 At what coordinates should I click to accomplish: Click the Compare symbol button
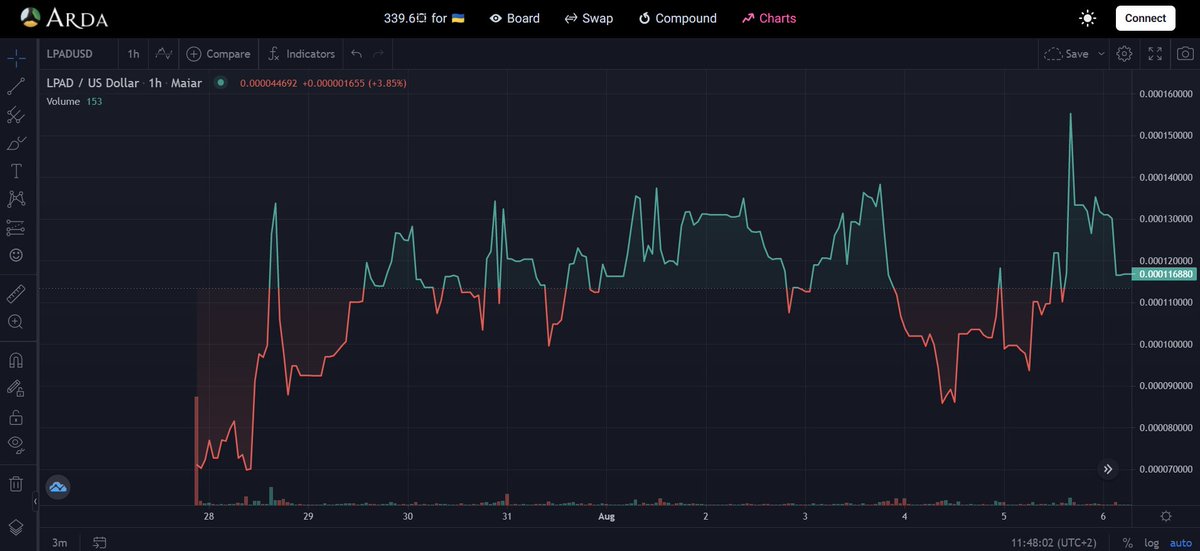tap(218, 54)
